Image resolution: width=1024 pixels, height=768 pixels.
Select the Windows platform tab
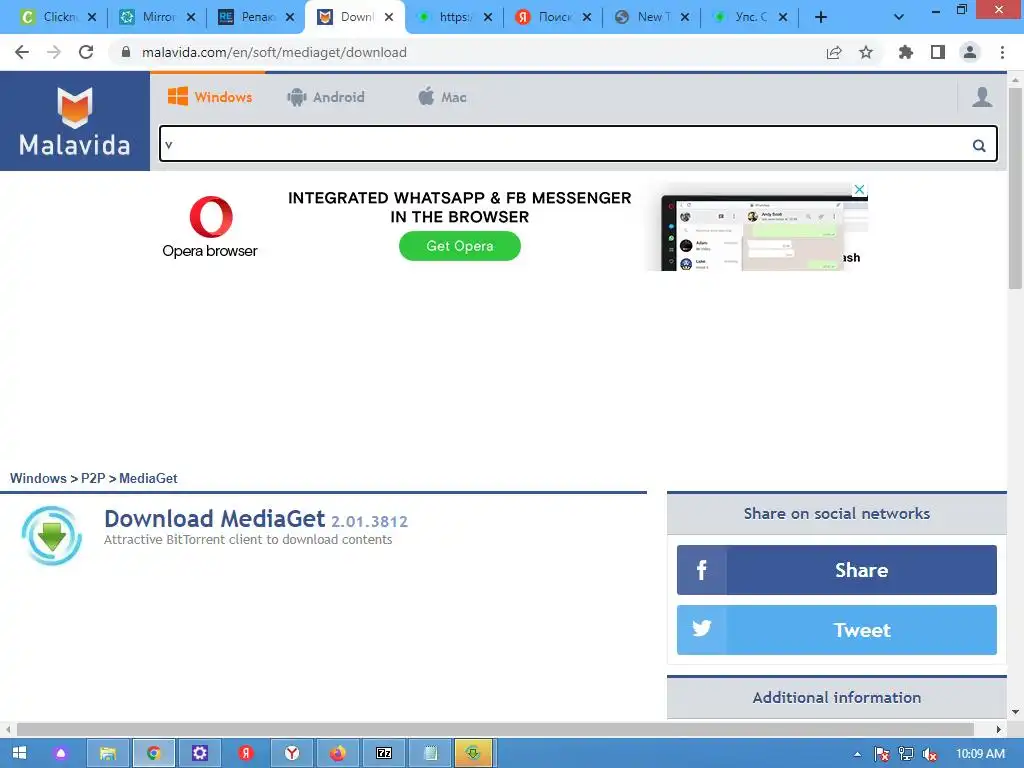tap(210, 97)
